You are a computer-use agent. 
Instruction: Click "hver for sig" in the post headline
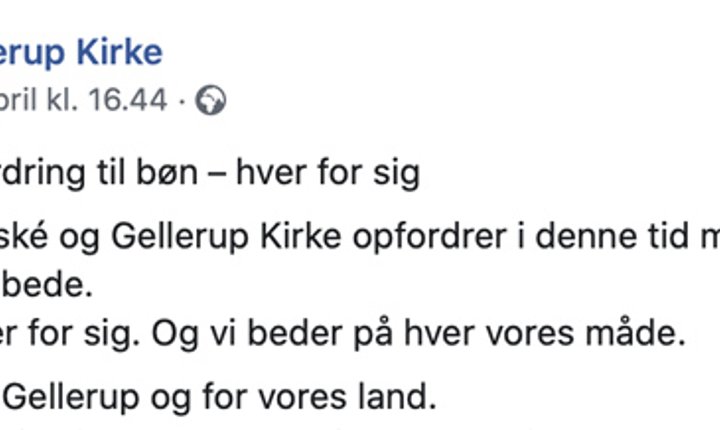pyautogui.click(x=328, y=174)
